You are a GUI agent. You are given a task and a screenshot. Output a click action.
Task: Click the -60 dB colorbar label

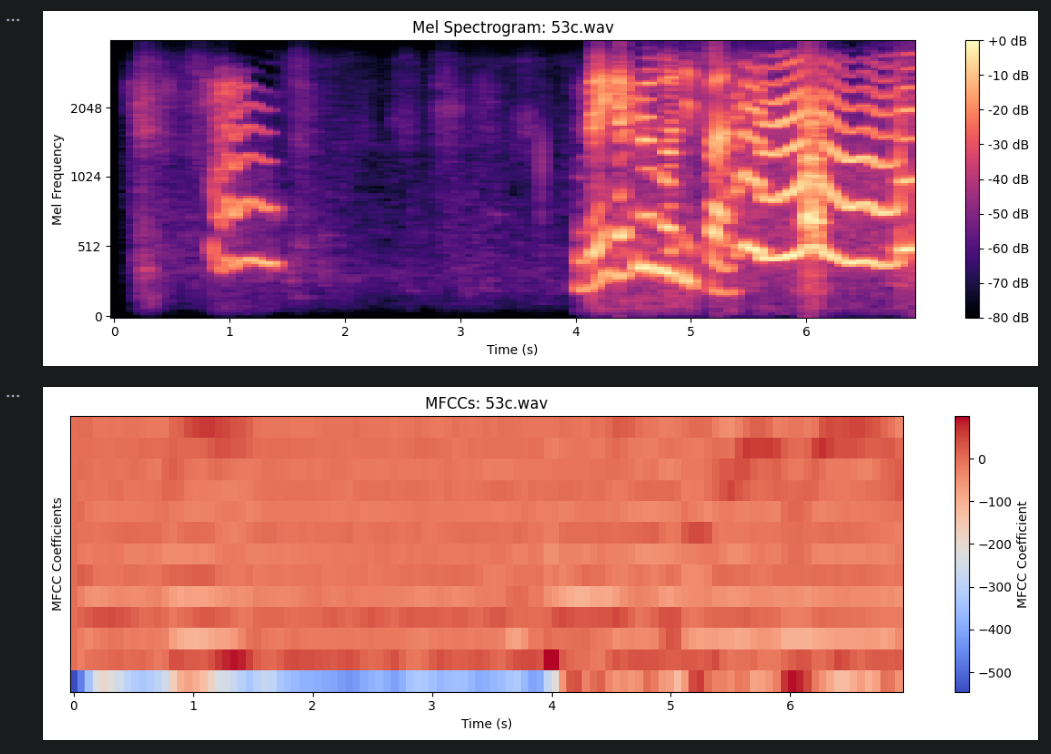tap(1008, 249)
